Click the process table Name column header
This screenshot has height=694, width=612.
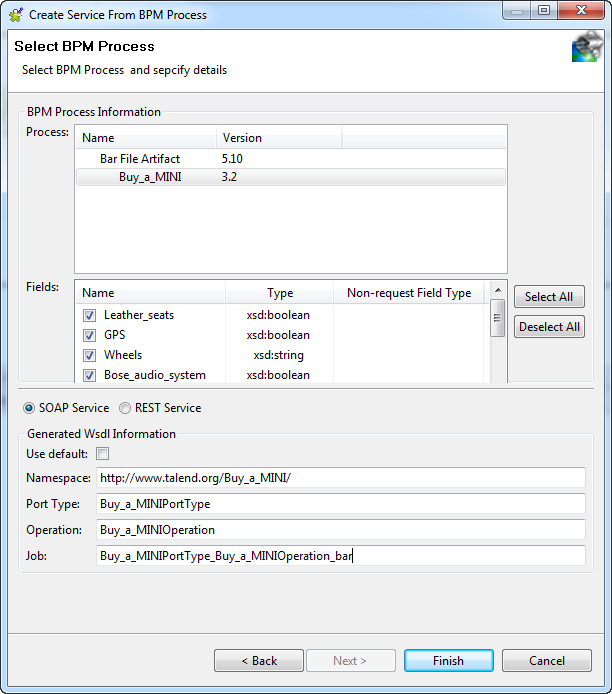(146, 138)
